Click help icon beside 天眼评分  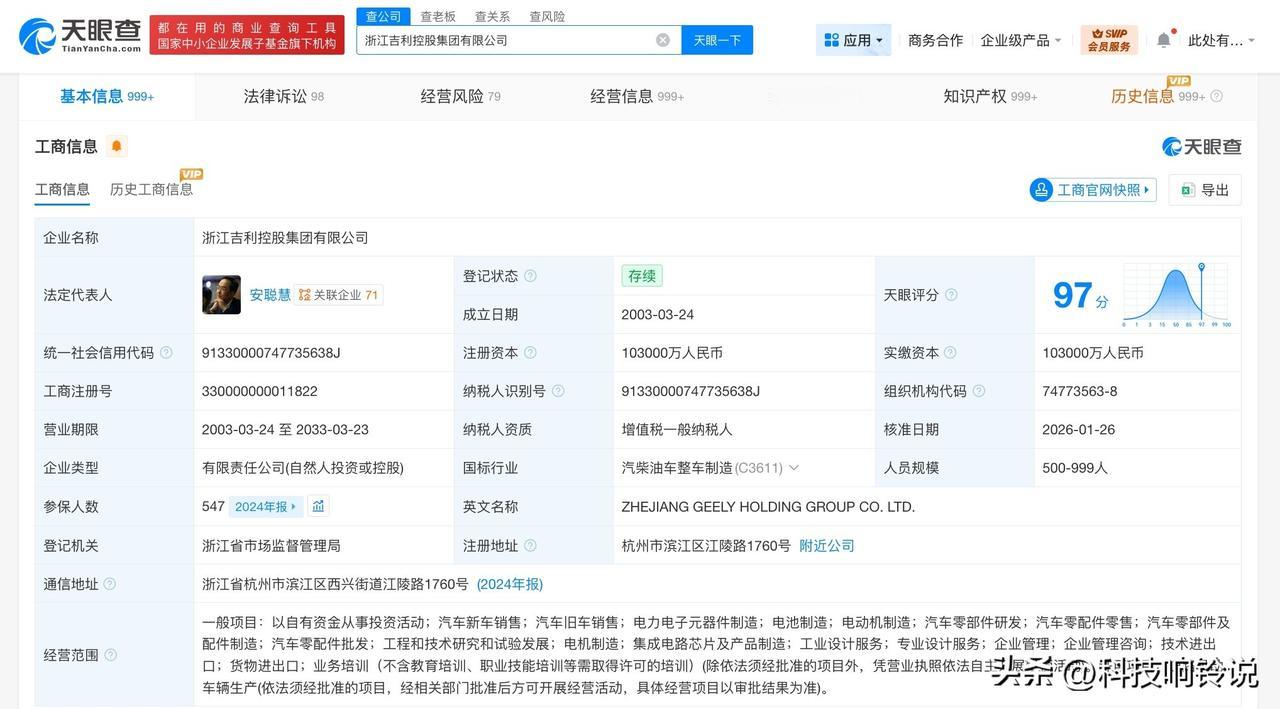click(x=951, y=295)
